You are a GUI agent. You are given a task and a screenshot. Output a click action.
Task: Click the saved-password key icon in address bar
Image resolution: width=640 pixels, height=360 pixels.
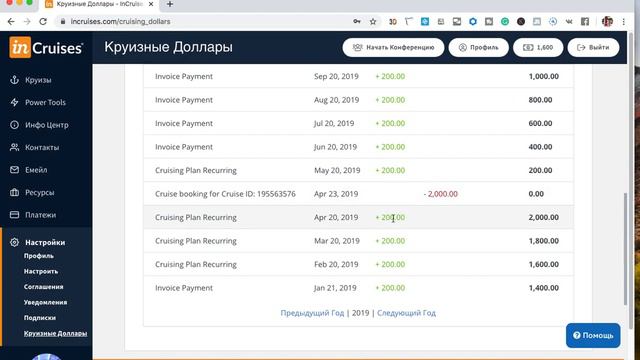click(357, 22)
